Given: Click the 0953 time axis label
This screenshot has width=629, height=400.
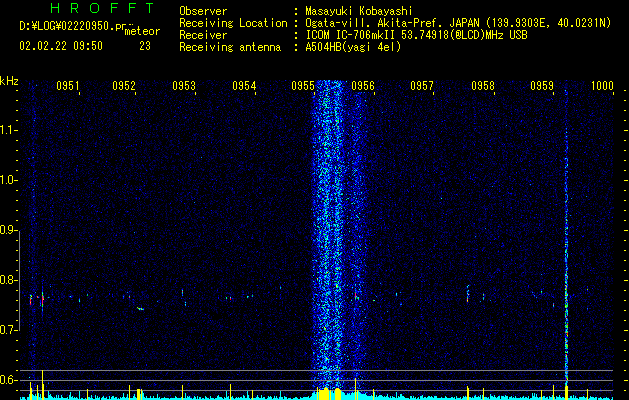Looking at the screenshot, I should [184, 86].
